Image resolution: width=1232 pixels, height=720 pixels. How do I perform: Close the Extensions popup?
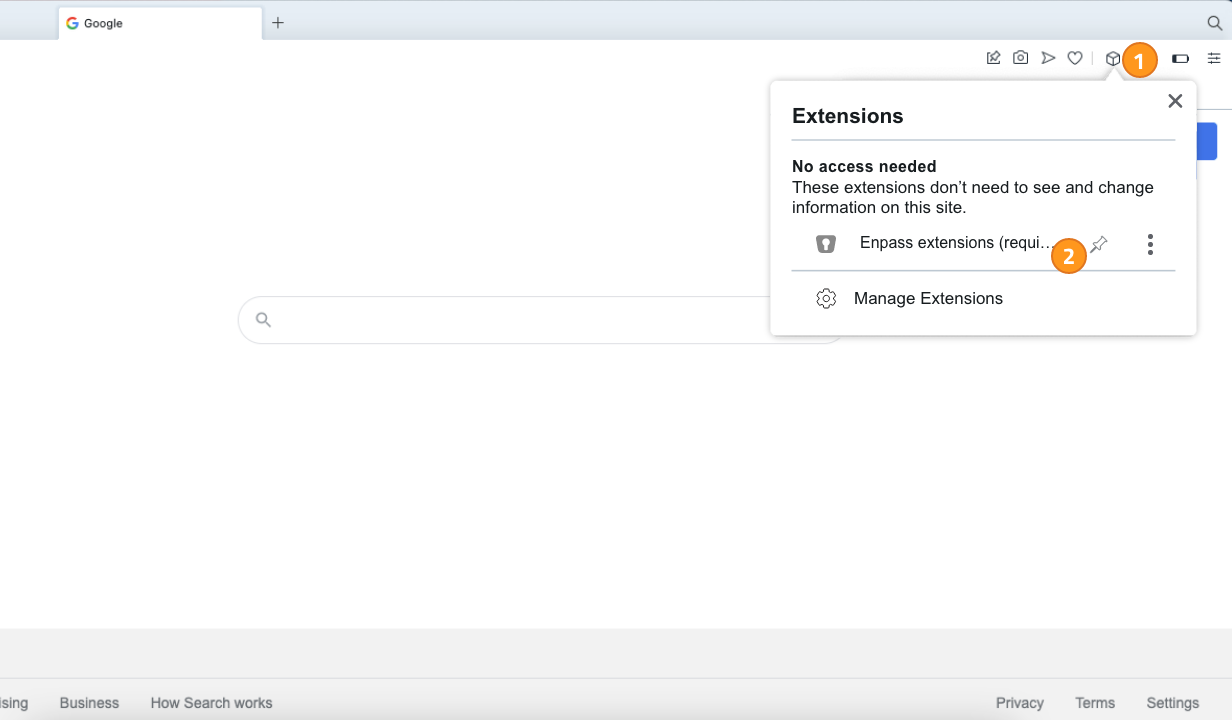click(1175, 100)
